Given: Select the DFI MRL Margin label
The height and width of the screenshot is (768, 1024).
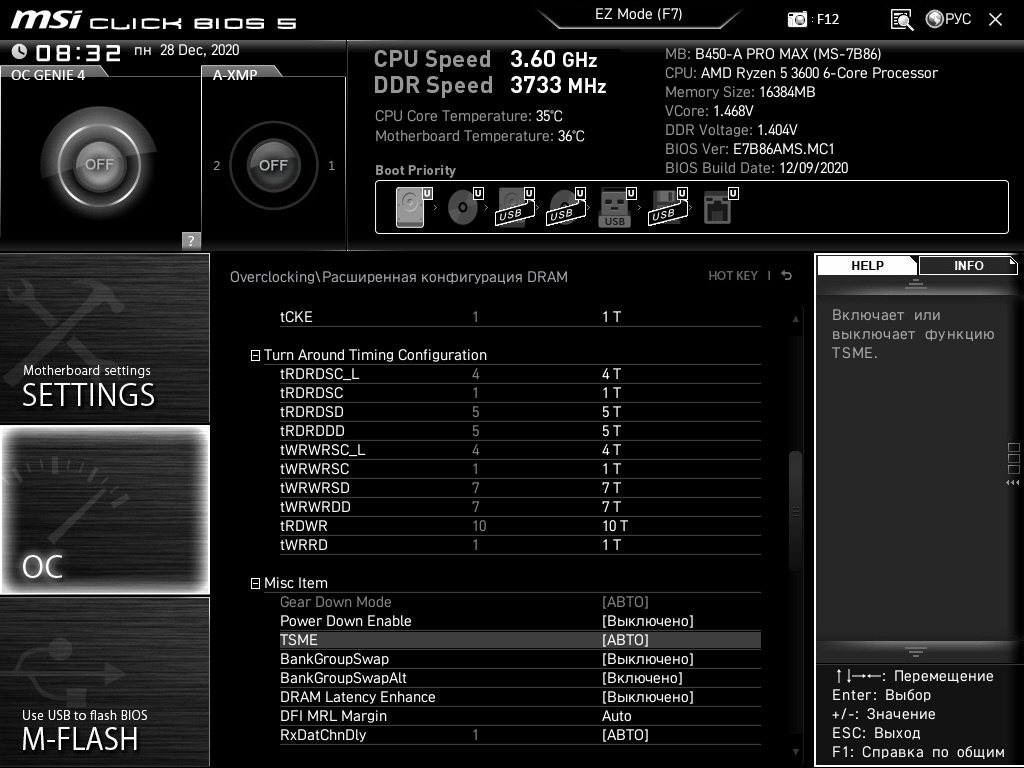Looking at the screenshot, I should tap(334, 716).
